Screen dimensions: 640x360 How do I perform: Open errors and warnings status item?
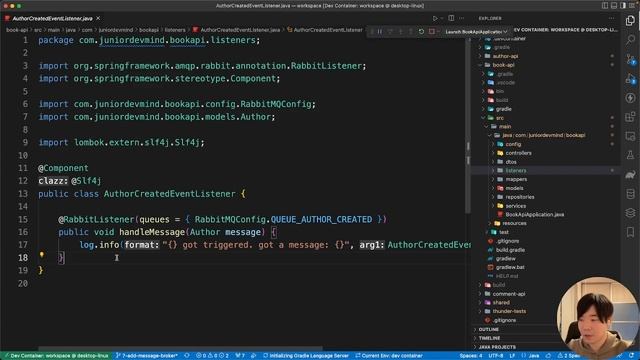[x=212, y=356]
